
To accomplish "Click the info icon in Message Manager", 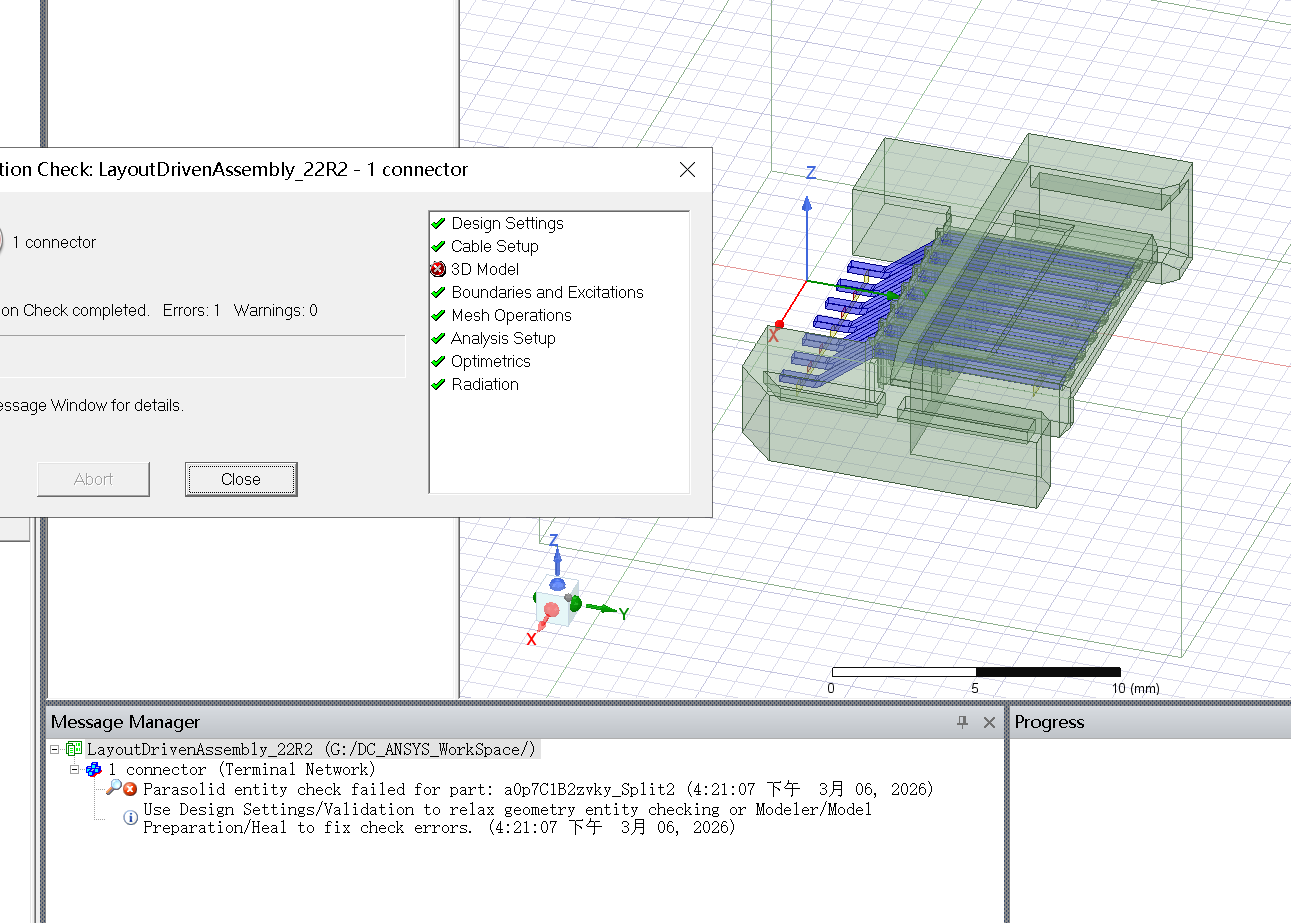I will point(130,818).
